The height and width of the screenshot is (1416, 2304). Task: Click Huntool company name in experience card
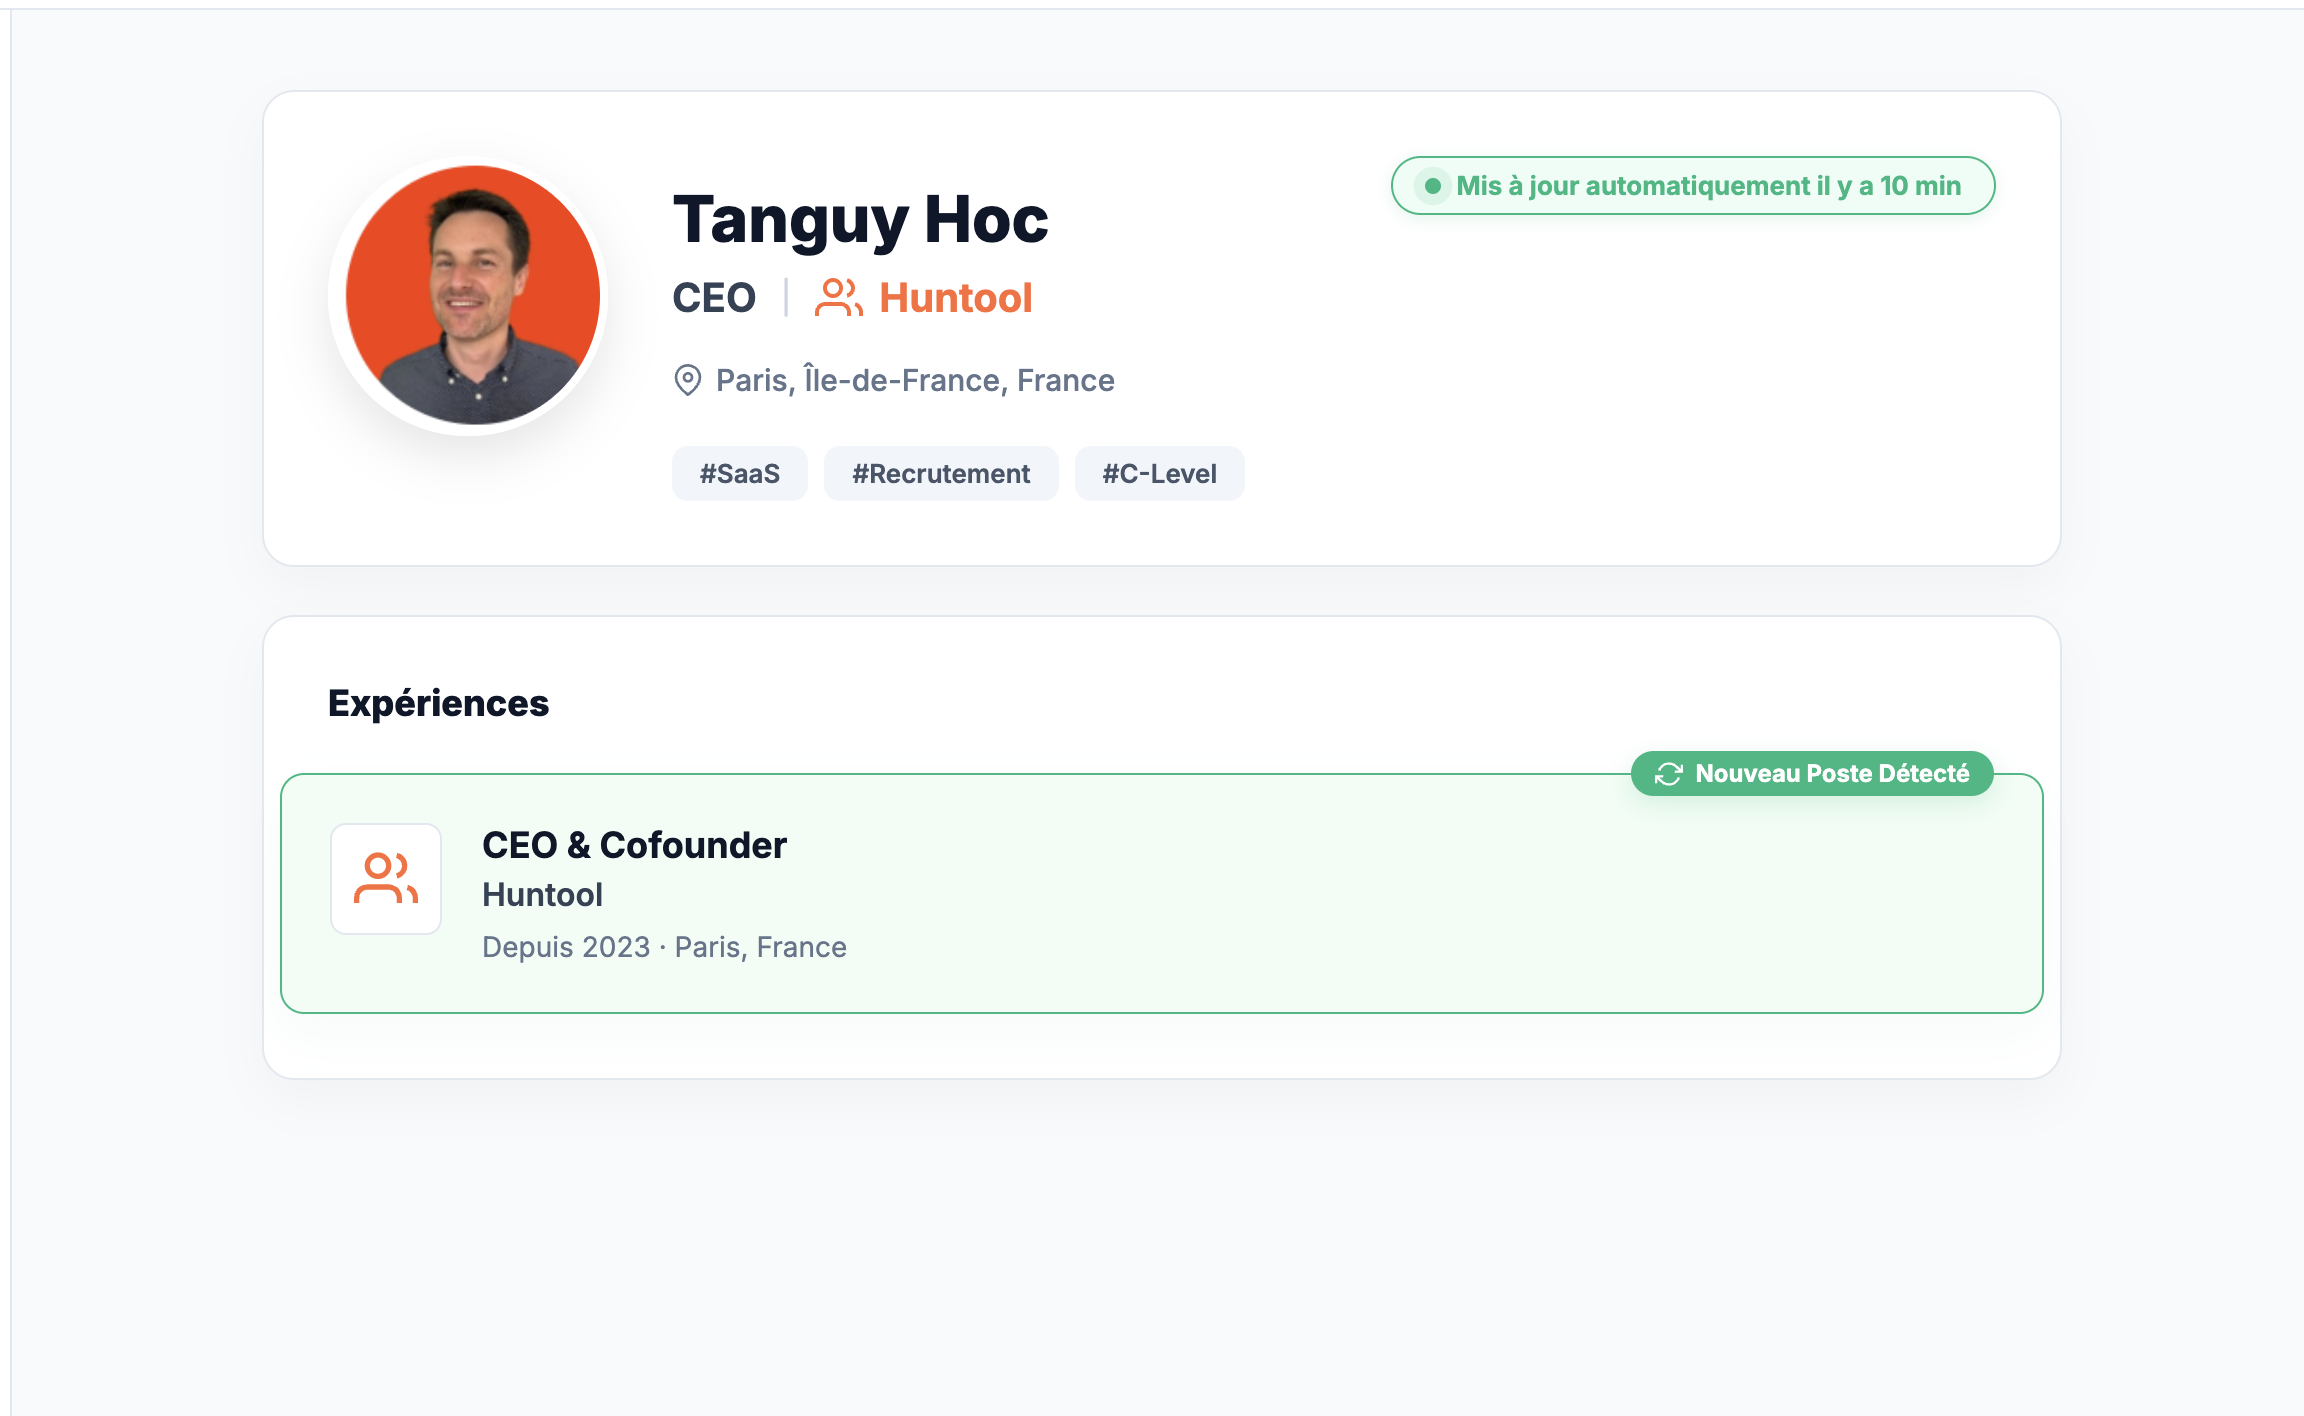click(542, 895)
